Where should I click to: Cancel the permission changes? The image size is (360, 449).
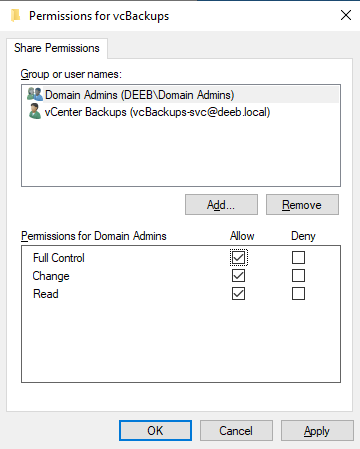236,431
